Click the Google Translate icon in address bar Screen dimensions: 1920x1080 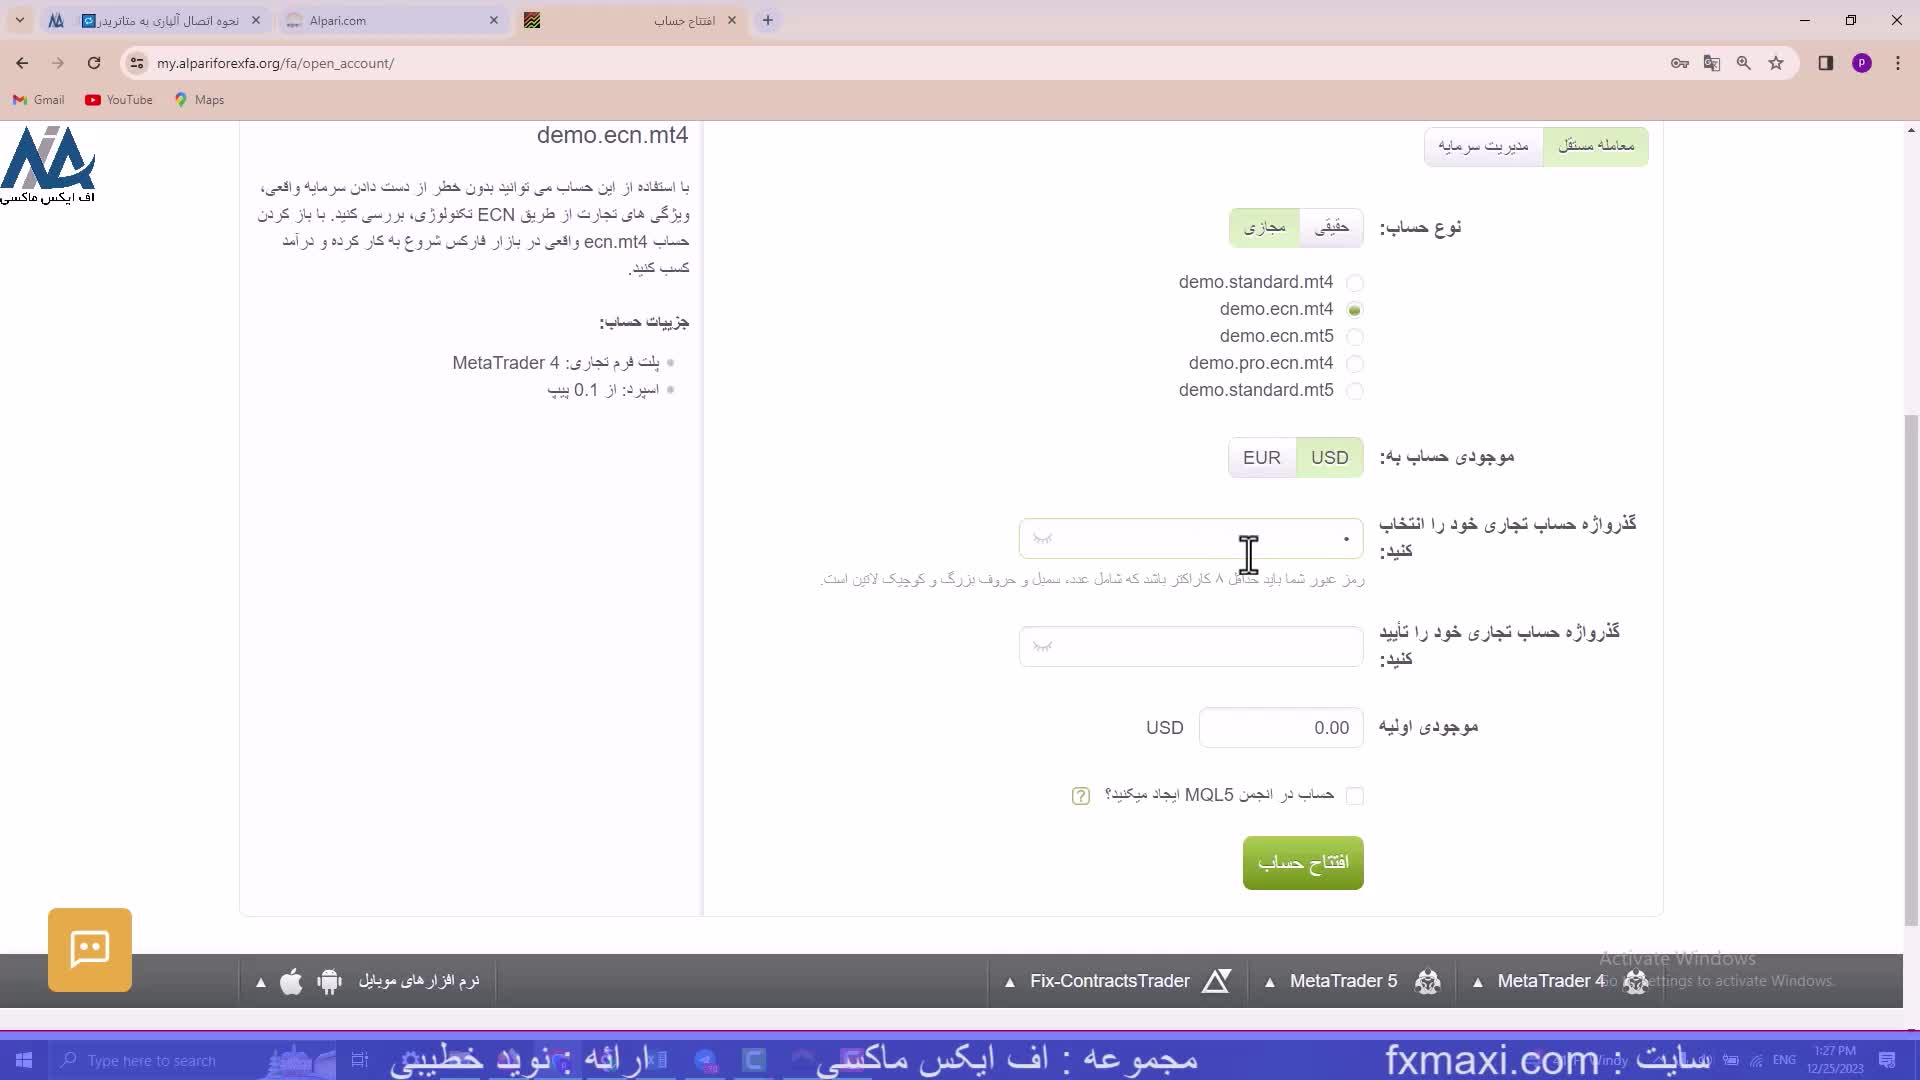pos(1712,63)
